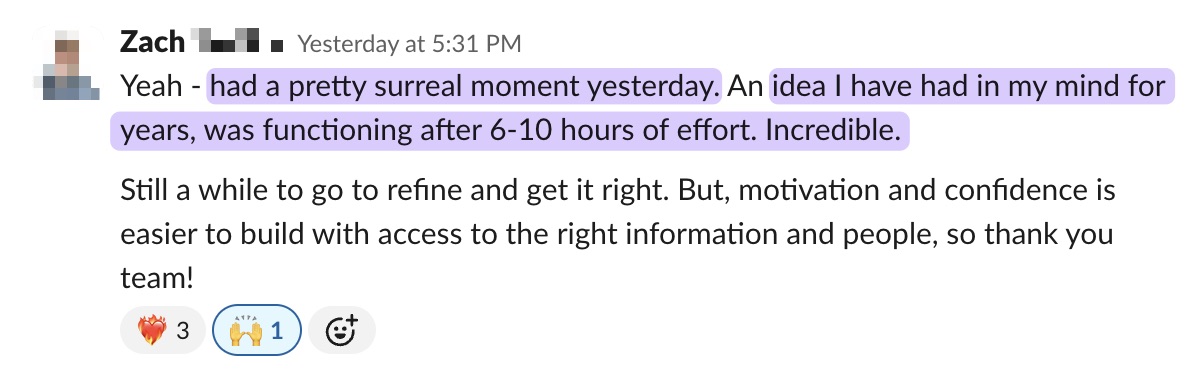Click highlighted line starting 'years, was functioning'
The width and height of the screenshot is (1204, 378).
pos(510,131)
